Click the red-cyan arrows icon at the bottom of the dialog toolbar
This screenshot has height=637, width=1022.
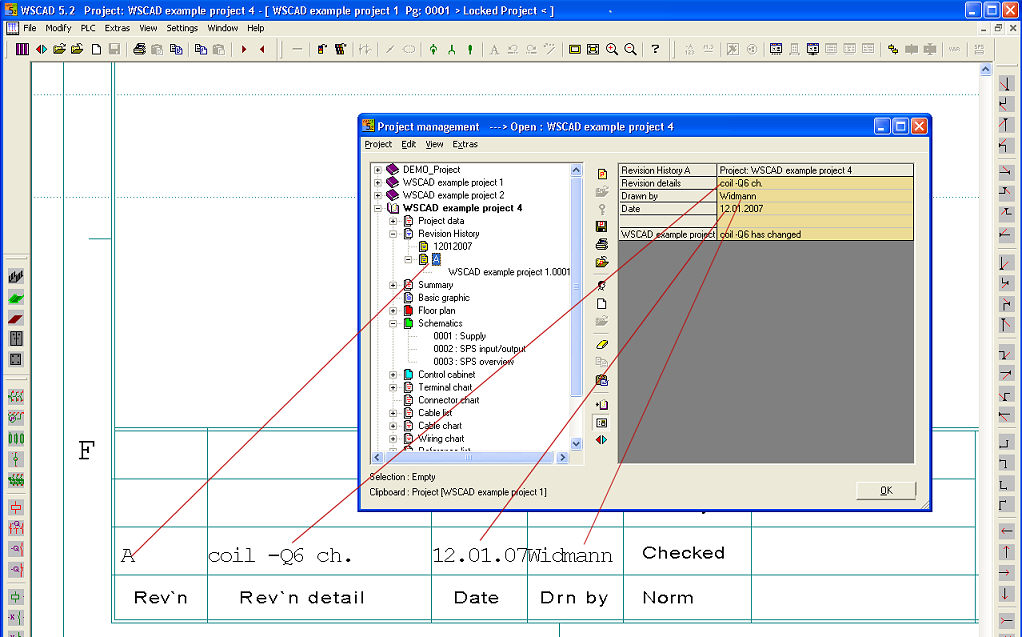click(602, 440)
